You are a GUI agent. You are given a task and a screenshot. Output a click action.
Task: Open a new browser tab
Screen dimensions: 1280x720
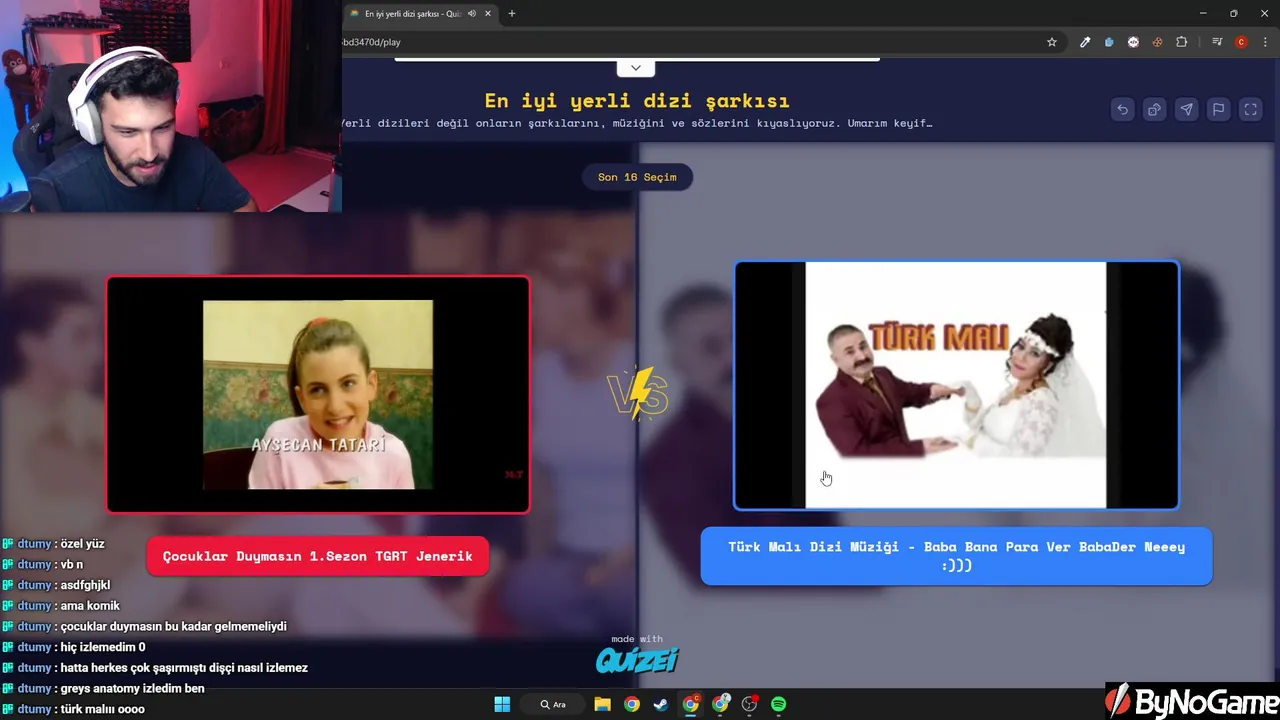coord(512,14)
